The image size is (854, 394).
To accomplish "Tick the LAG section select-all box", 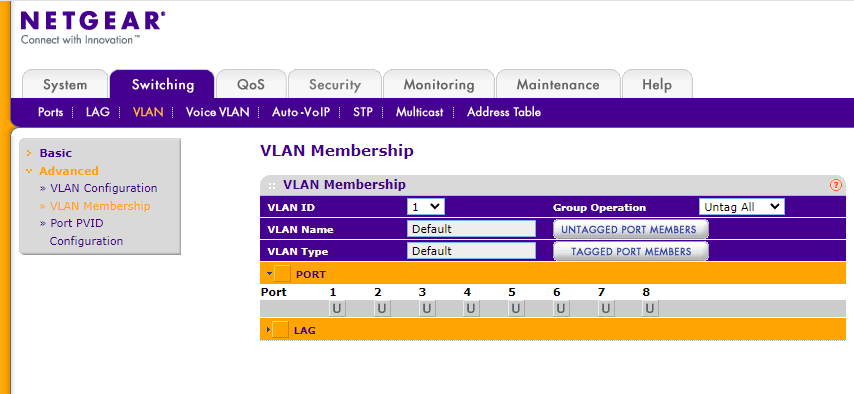I will tap(280, 330).
